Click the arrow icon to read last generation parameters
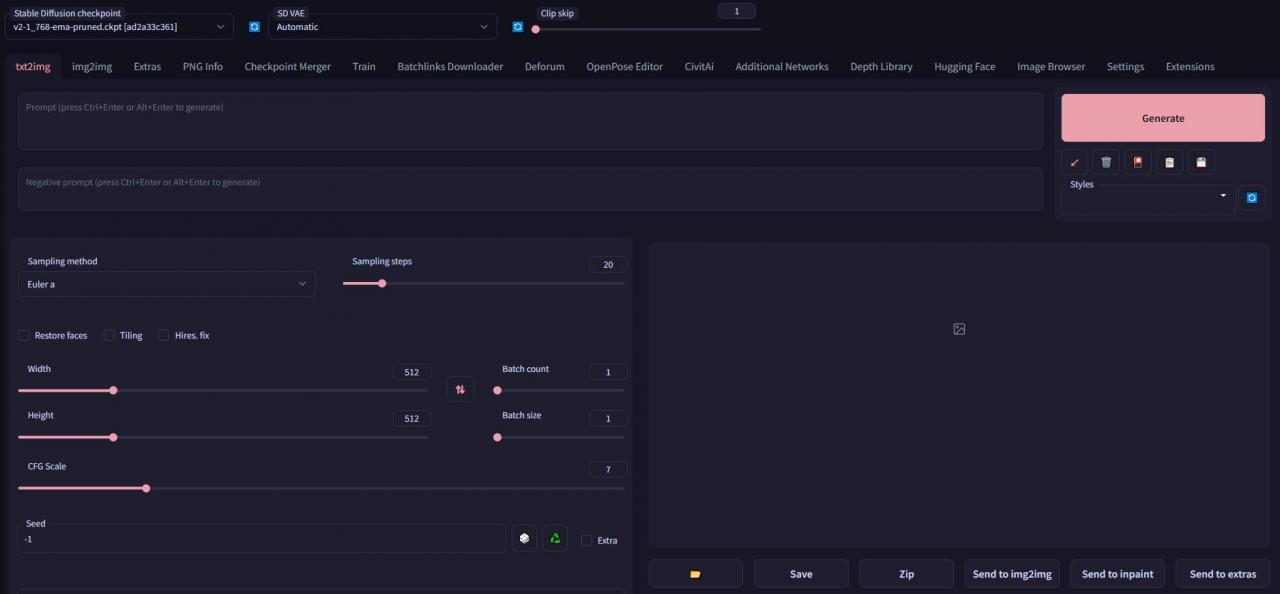Screen dimensions: 1280x594 click(1074, 162)
